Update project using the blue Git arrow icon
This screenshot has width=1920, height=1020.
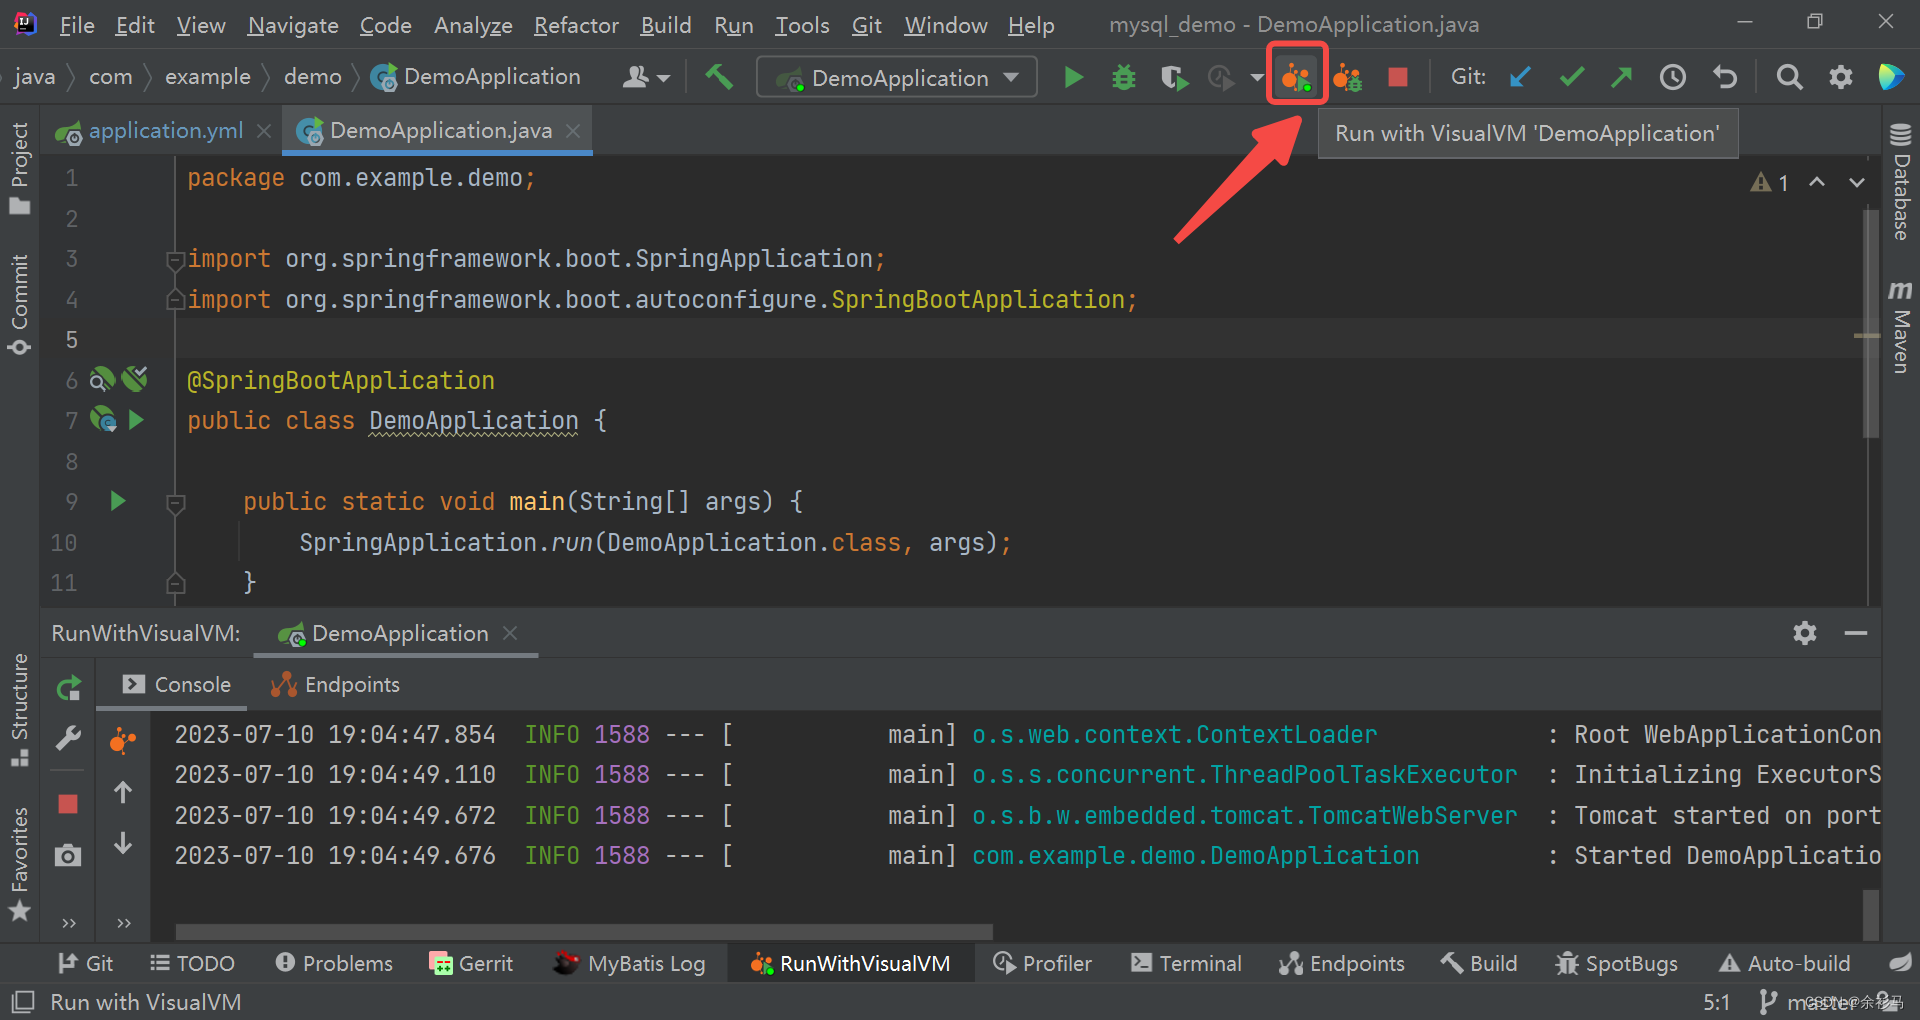tap(1520, 76)
